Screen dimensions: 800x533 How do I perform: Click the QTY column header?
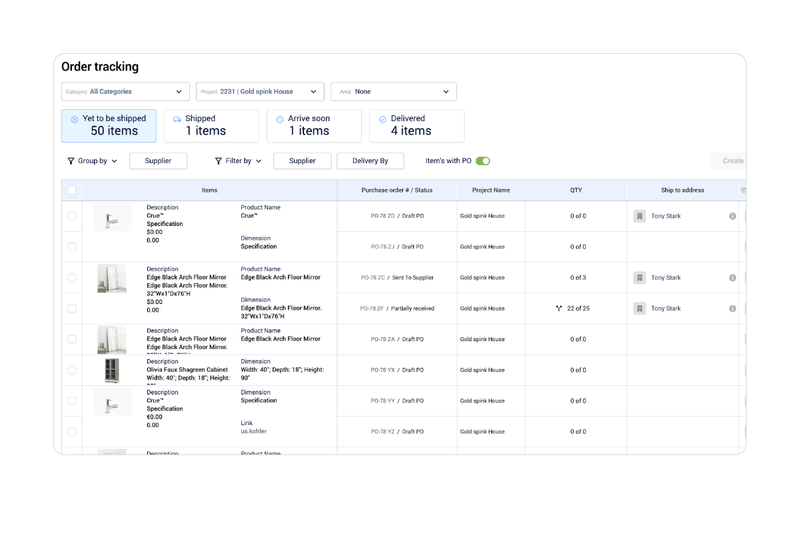pos(576,190)
